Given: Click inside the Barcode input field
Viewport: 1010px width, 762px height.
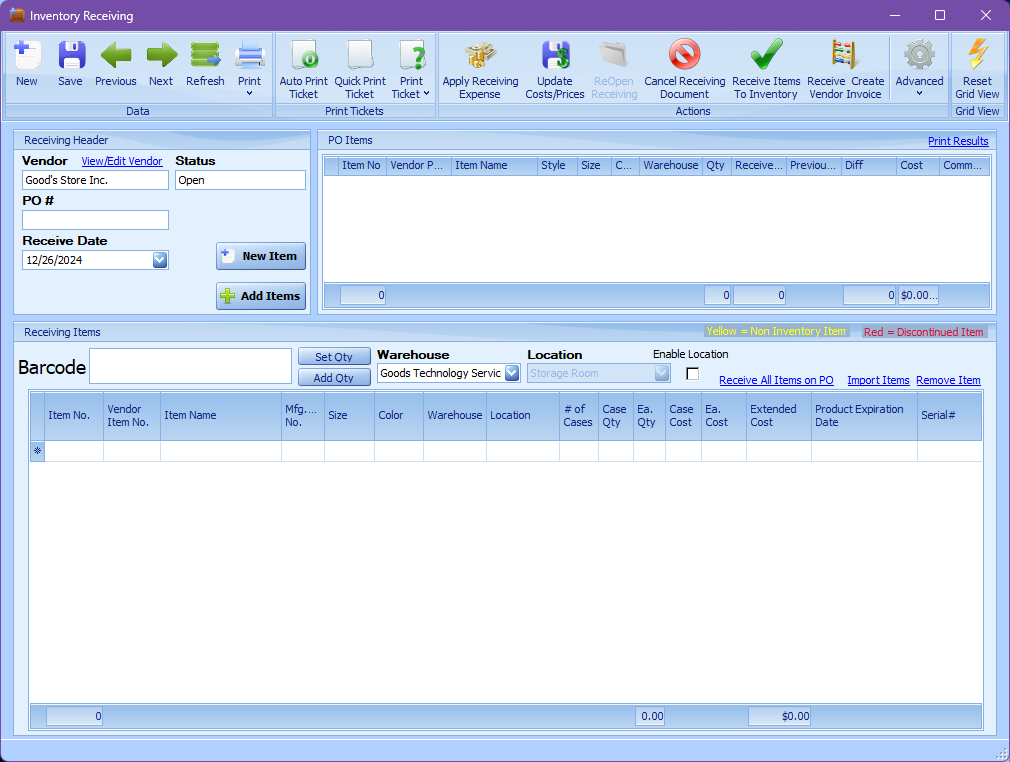Looking at the screenshot, I should point(190,366).
